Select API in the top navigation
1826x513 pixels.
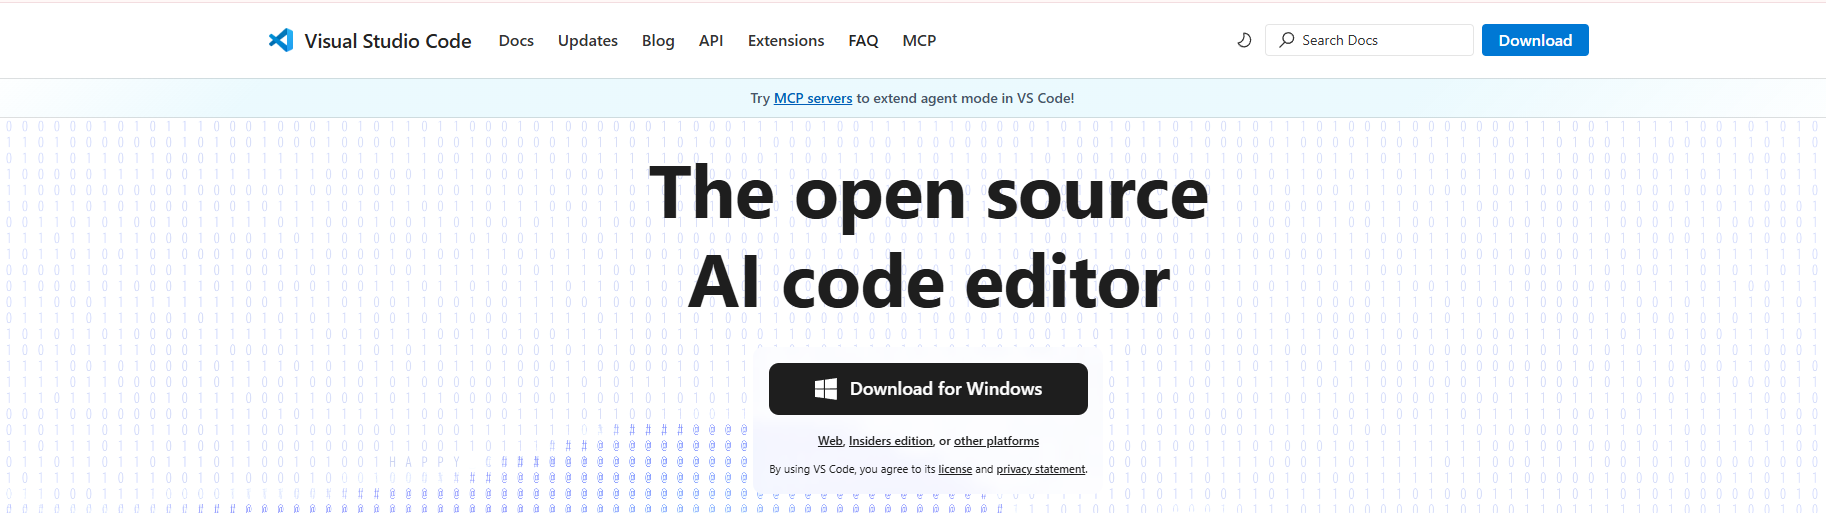tap(711, 41)
